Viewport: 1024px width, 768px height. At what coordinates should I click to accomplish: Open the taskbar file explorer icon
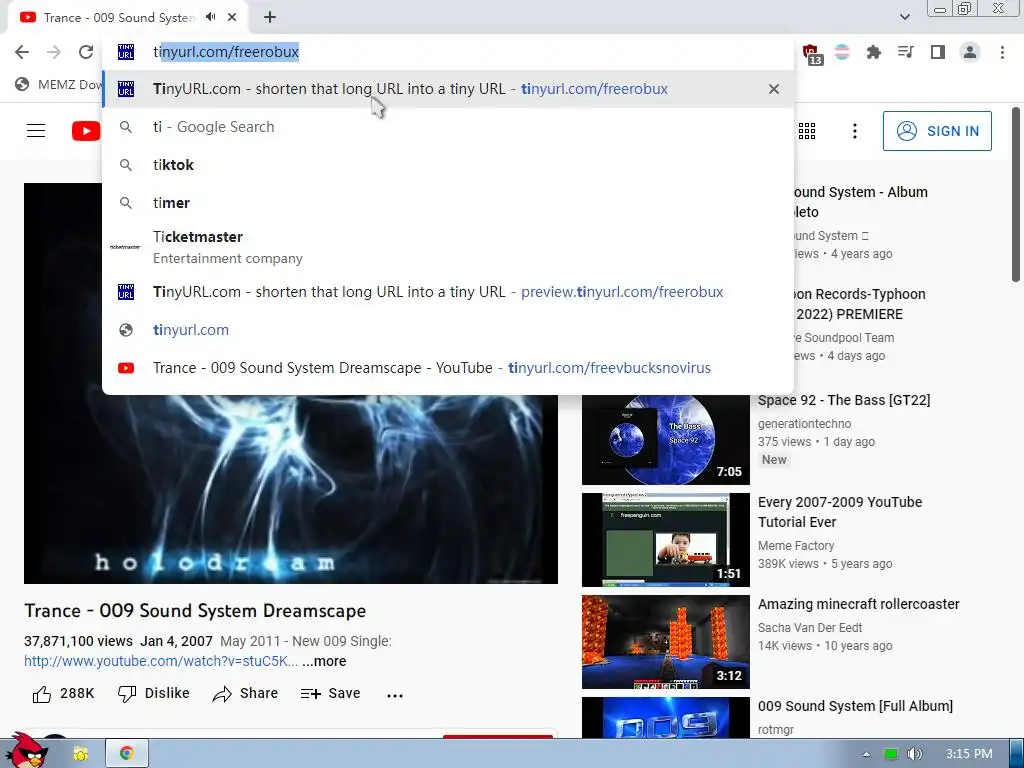[81, 754]
